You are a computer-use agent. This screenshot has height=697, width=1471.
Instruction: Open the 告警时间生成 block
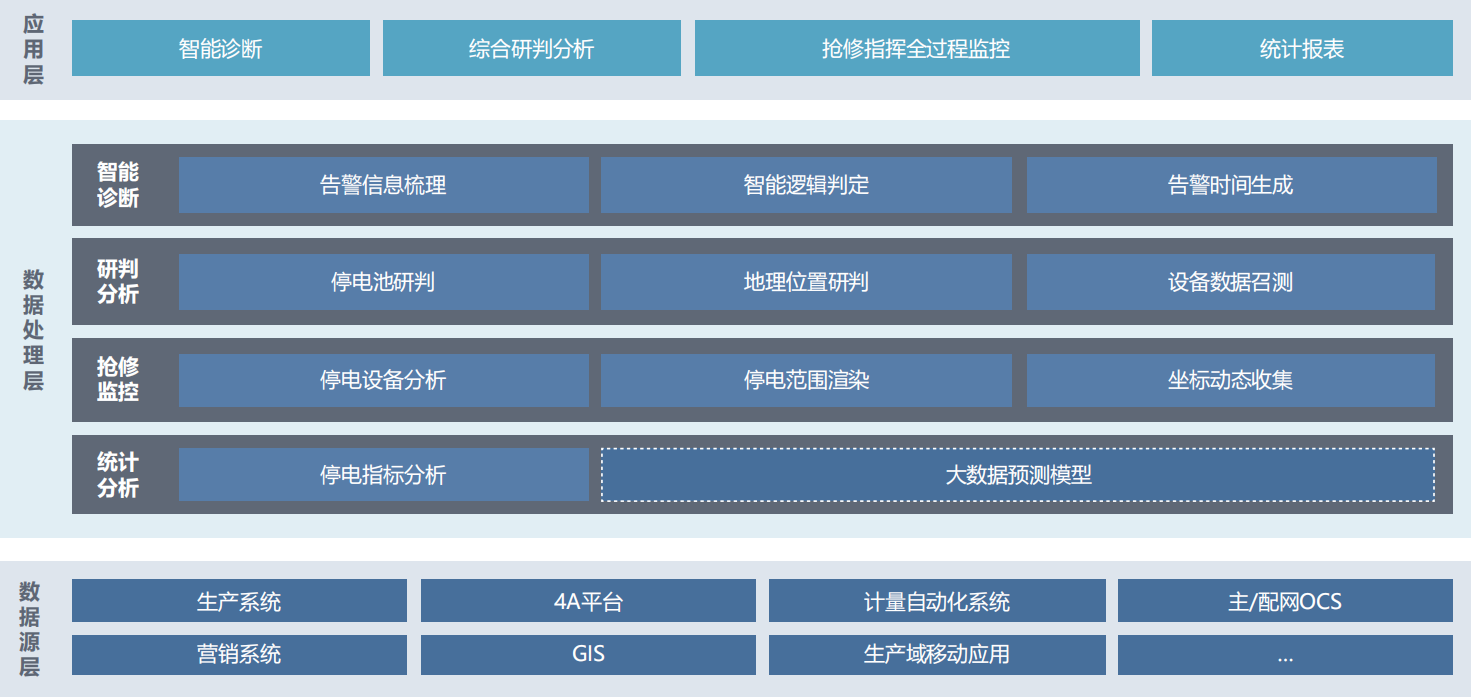[x=1232, y=184]
